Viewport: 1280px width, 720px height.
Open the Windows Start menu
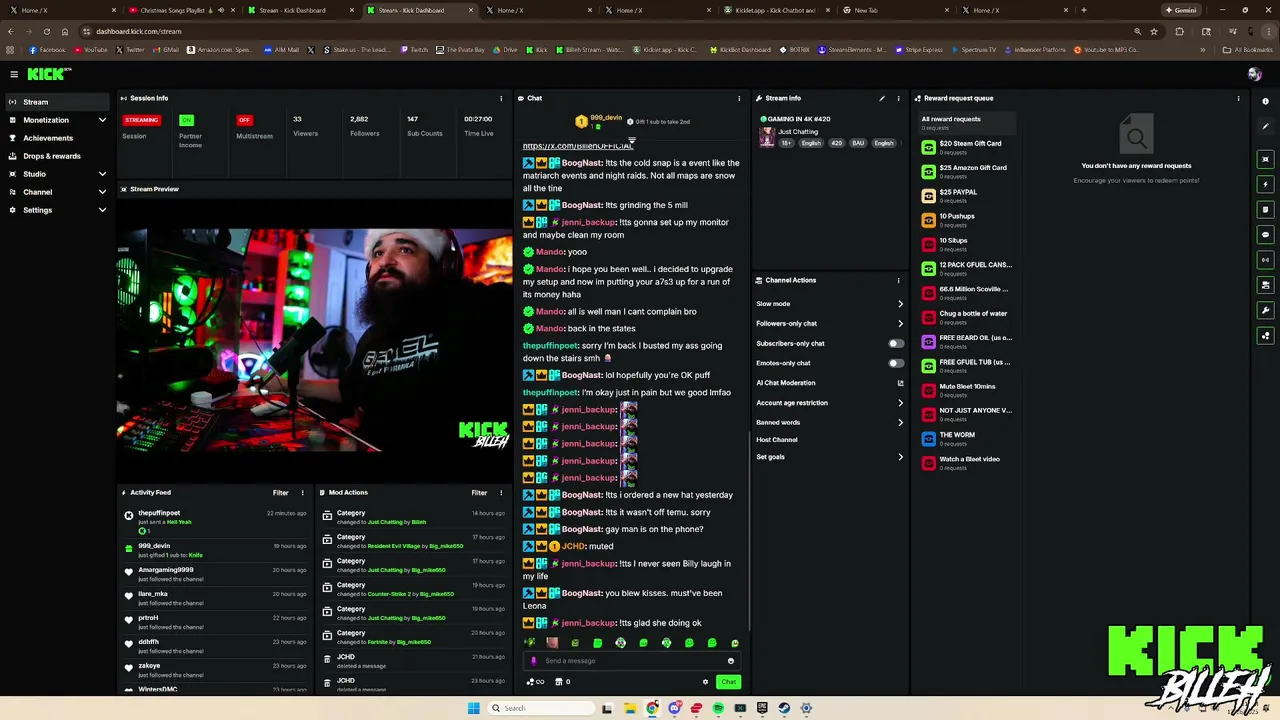point(473,708)
